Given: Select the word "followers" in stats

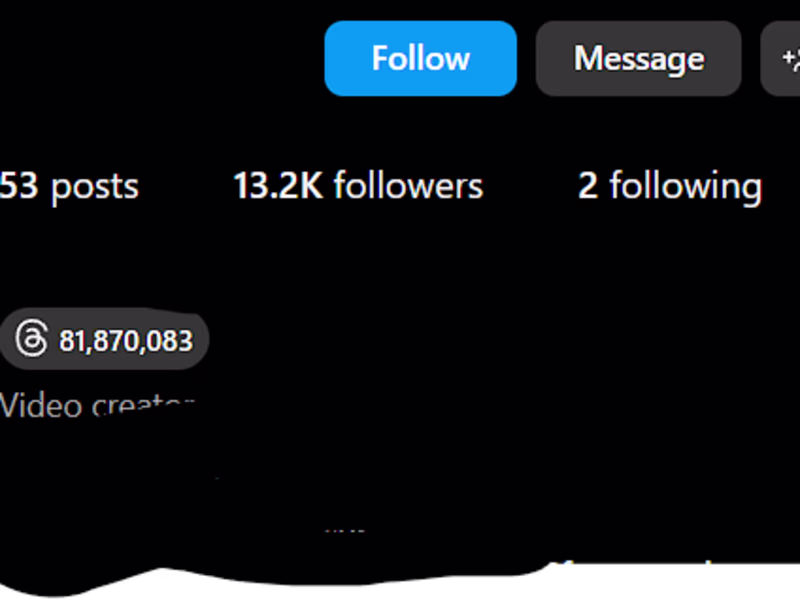Looking at the screenshot, I should tap(408, 186).
